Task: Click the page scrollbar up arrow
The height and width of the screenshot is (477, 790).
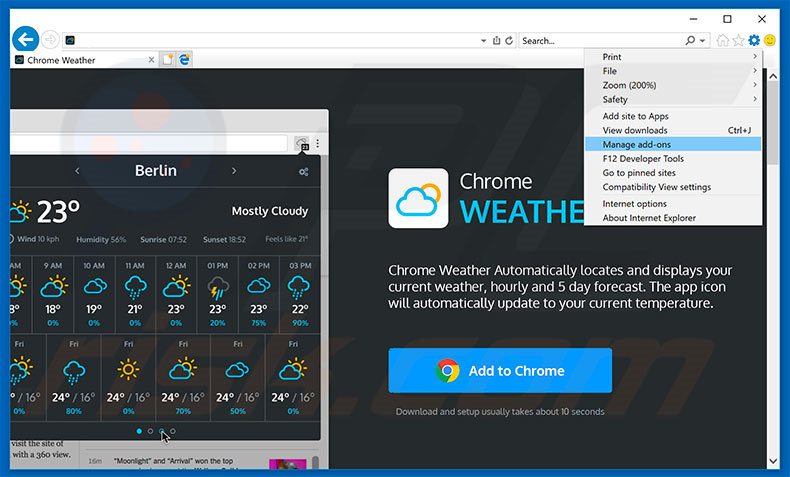Action: (773, 76)
